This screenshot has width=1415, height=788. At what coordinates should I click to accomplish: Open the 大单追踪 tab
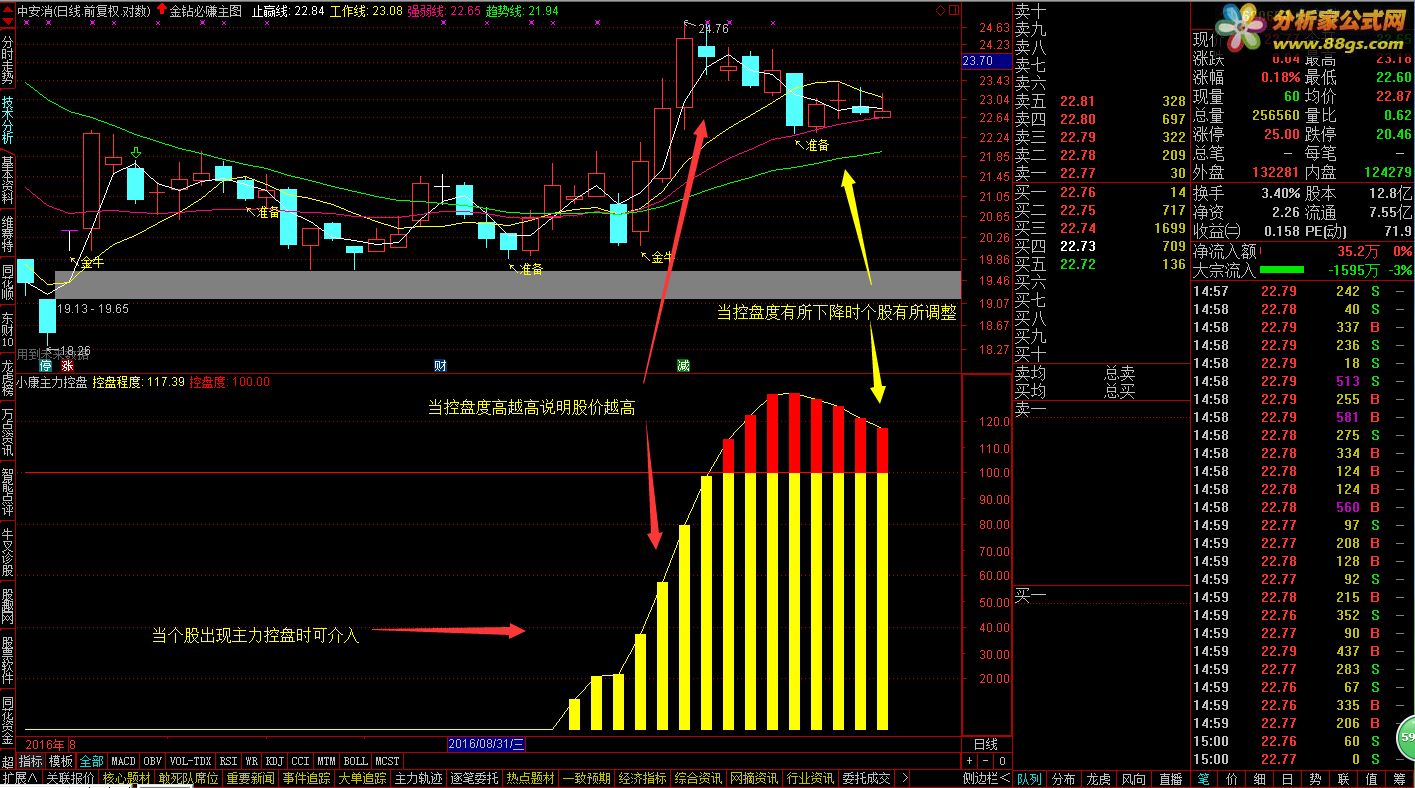tap(362, 778)
